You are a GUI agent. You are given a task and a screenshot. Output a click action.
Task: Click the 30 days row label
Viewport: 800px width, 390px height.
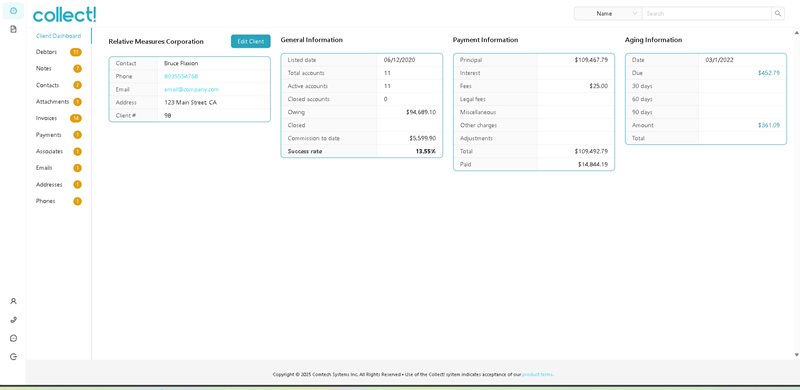click(x=642, y=86)
